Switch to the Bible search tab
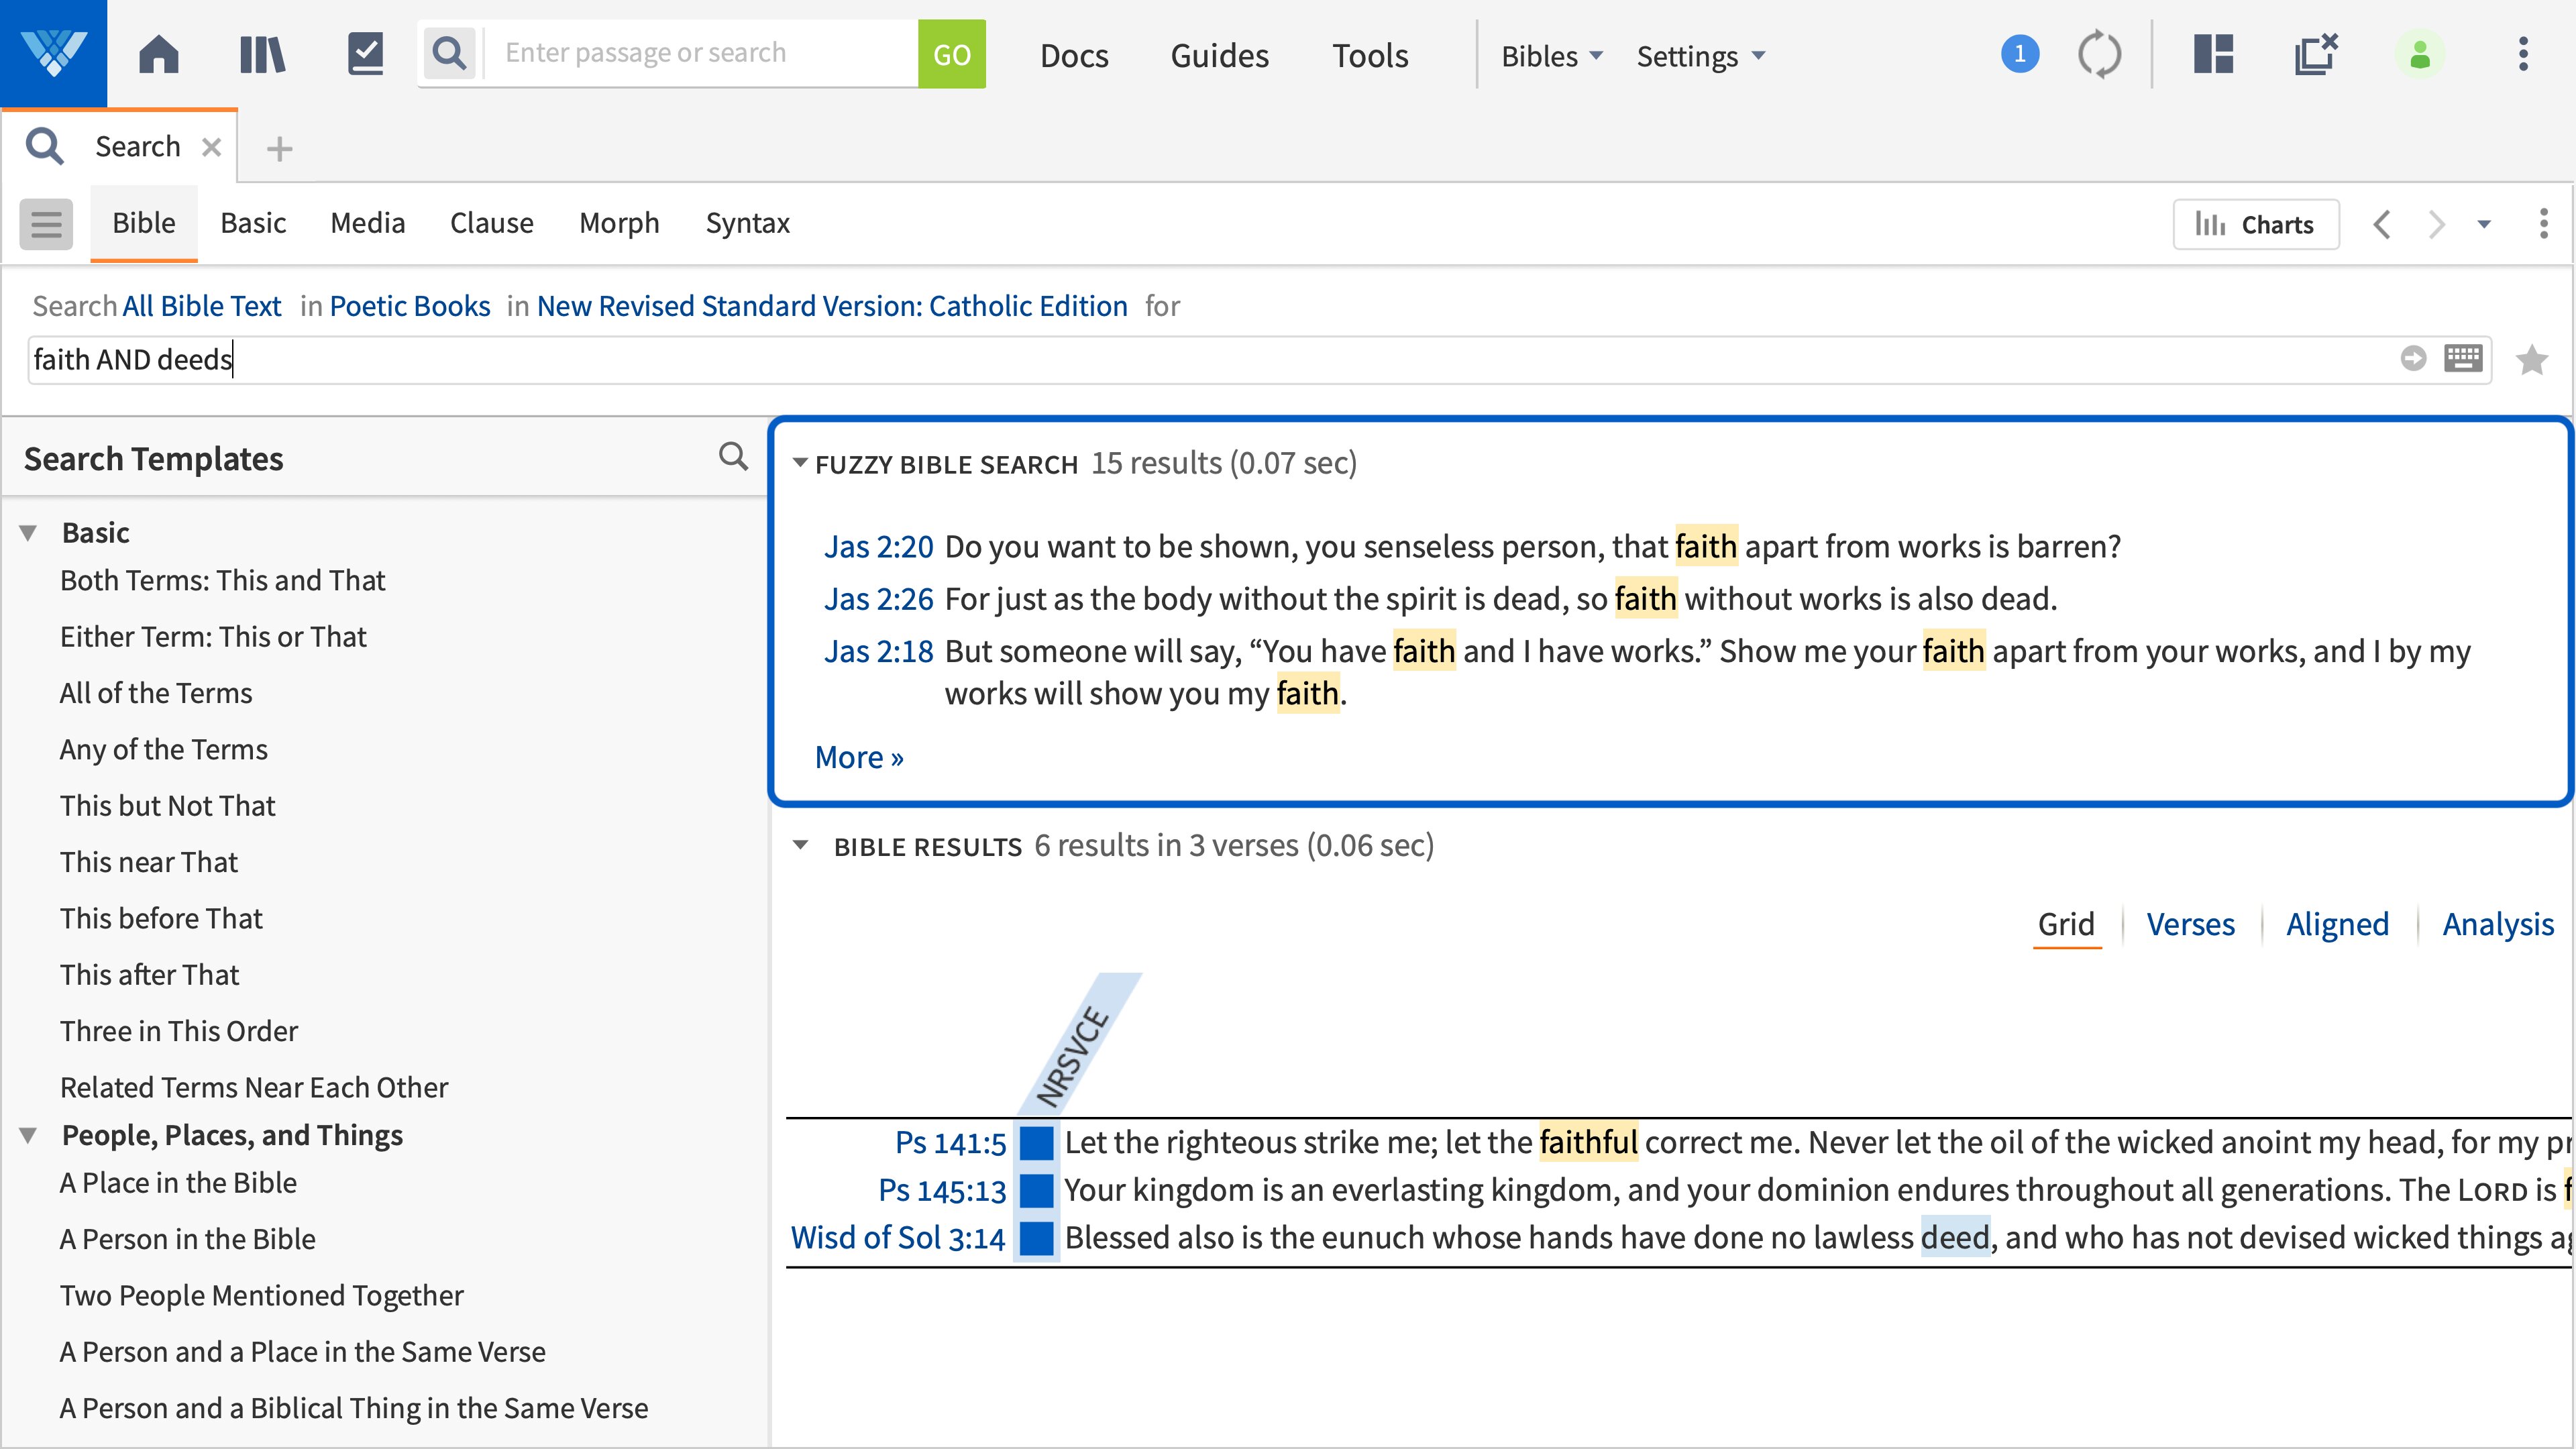Screen dimensions: 2576x1449 point(144,223)
